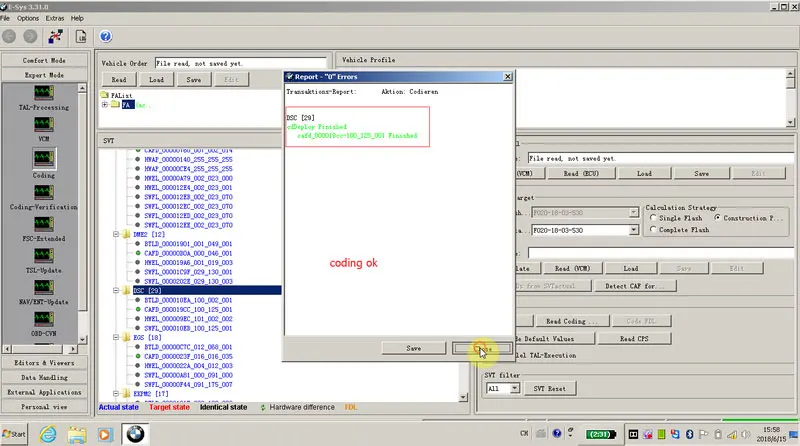Open the FSC-Extended module icon
800x446 pixels.
pos(43,224)
